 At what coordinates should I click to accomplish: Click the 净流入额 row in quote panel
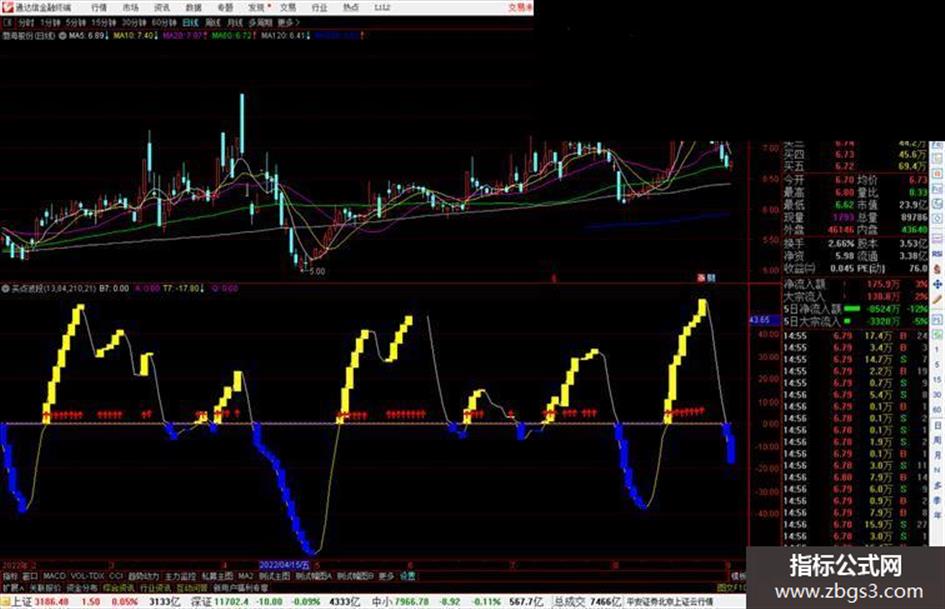point(856,284)
